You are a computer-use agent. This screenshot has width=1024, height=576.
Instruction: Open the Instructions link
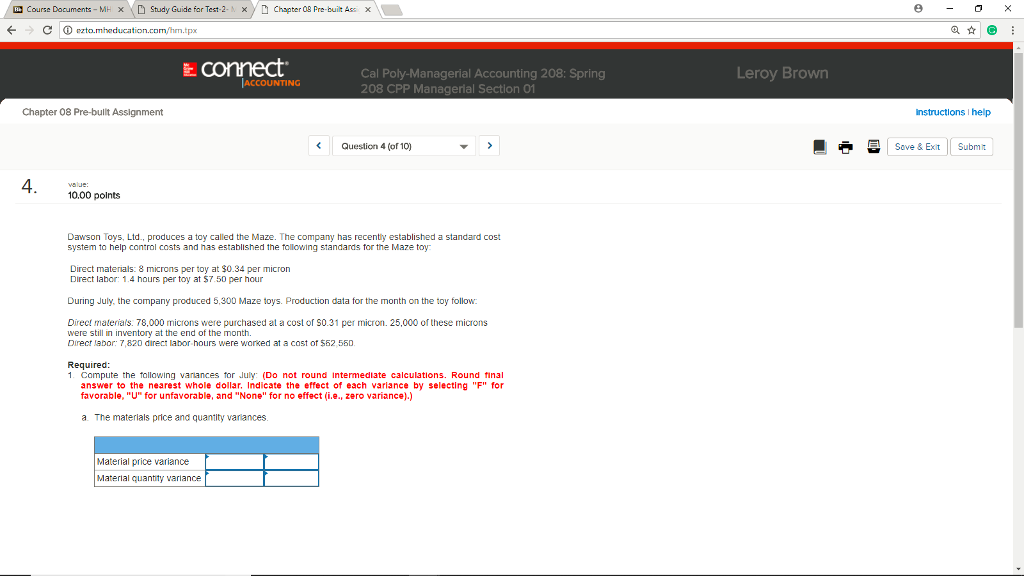point(940,112)
